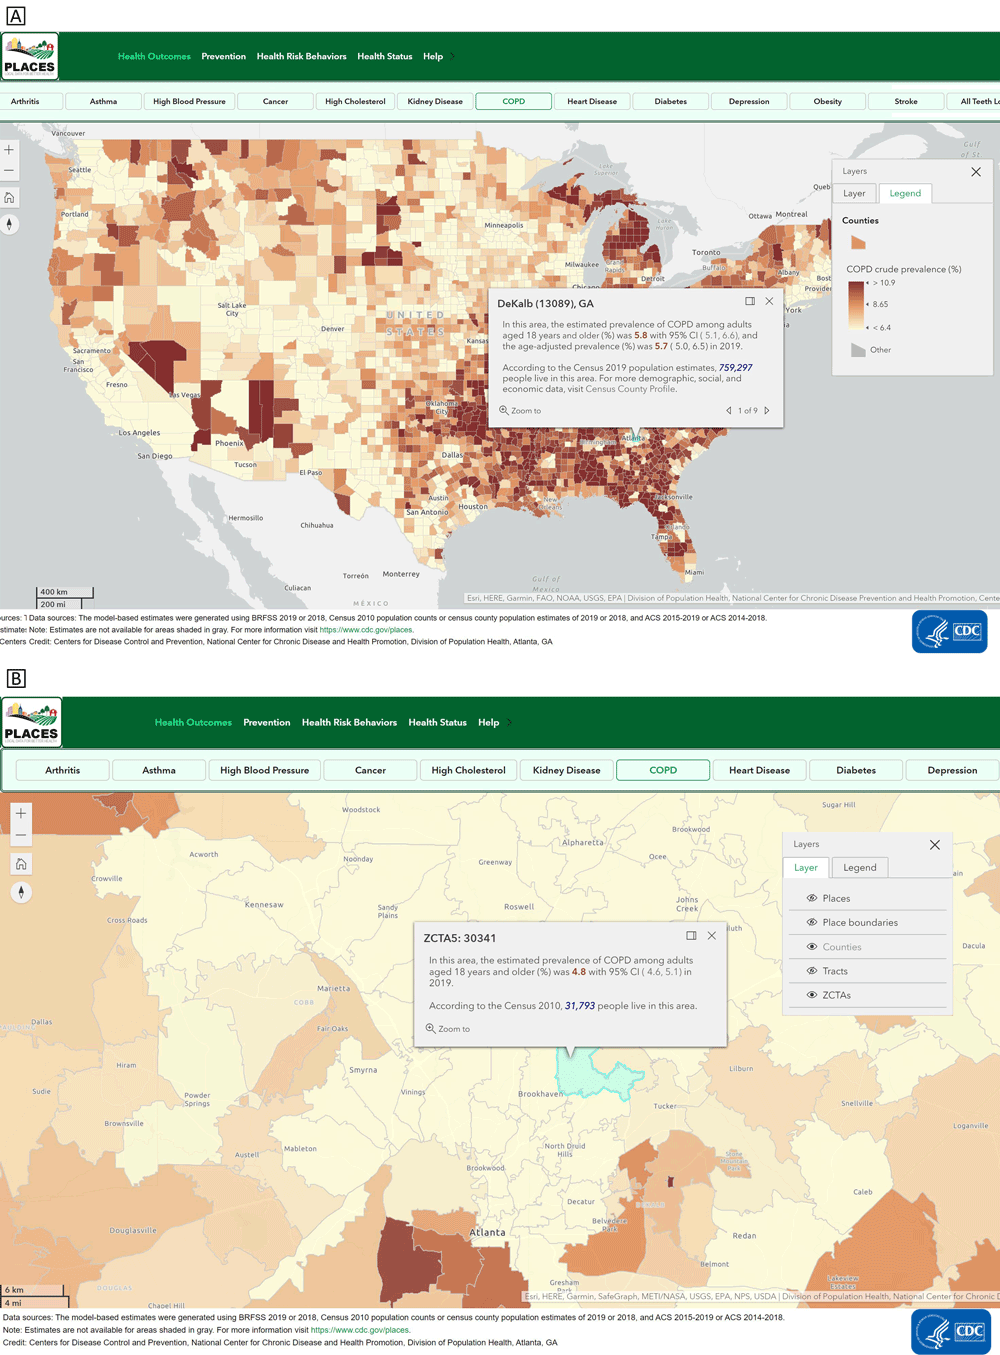Toggle visibility of Place boundaries layer
The image size is (1000, 1355).
[x=812, y=921]
